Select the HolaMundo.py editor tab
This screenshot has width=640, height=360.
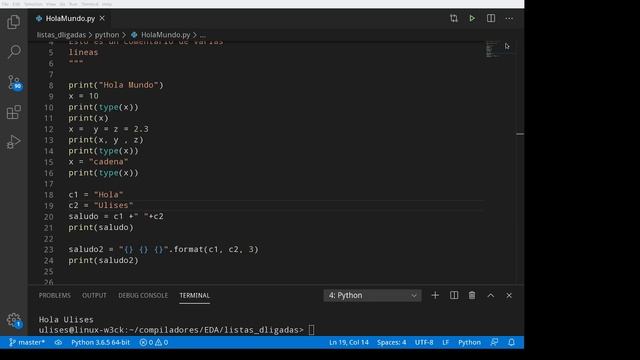point(70,18)
